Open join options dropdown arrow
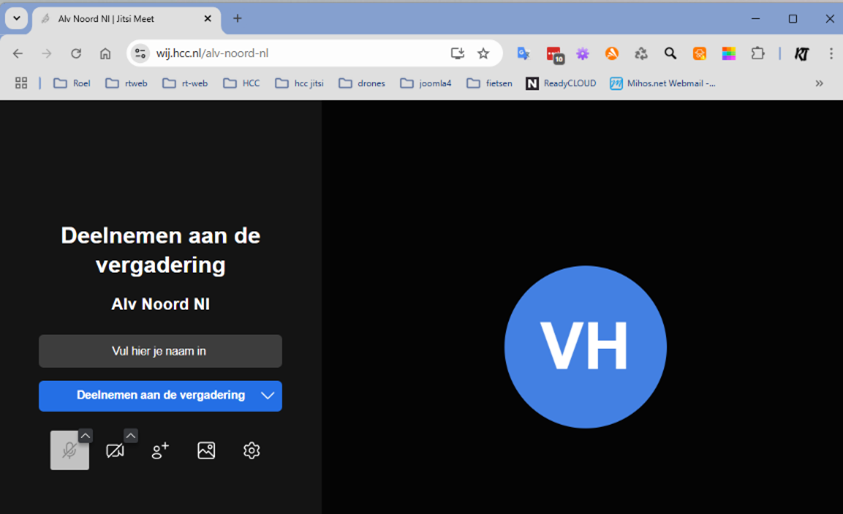 tap(268, 396)
